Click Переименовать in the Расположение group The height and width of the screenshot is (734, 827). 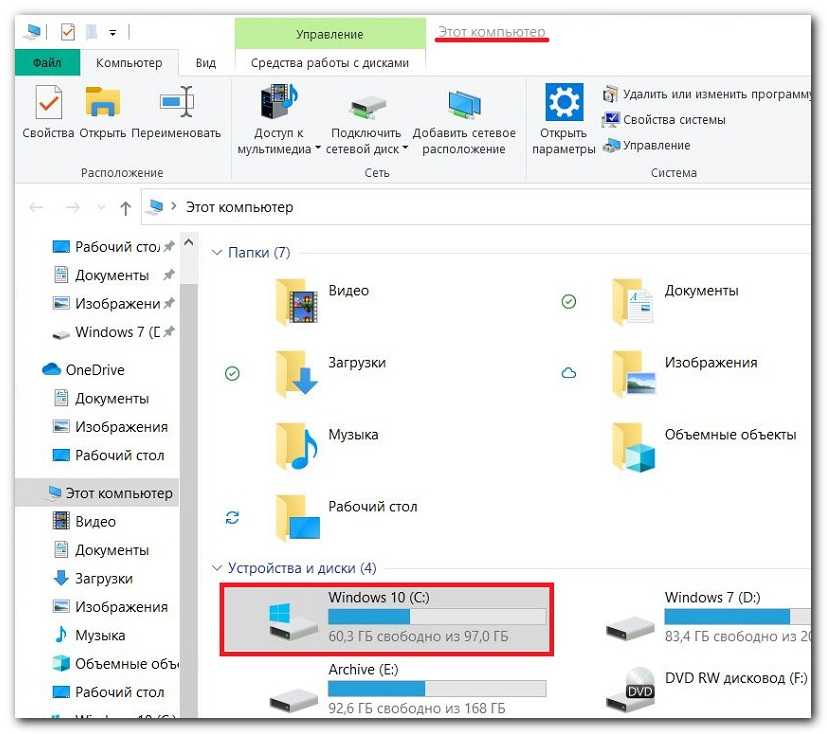(x=176, y=113)
